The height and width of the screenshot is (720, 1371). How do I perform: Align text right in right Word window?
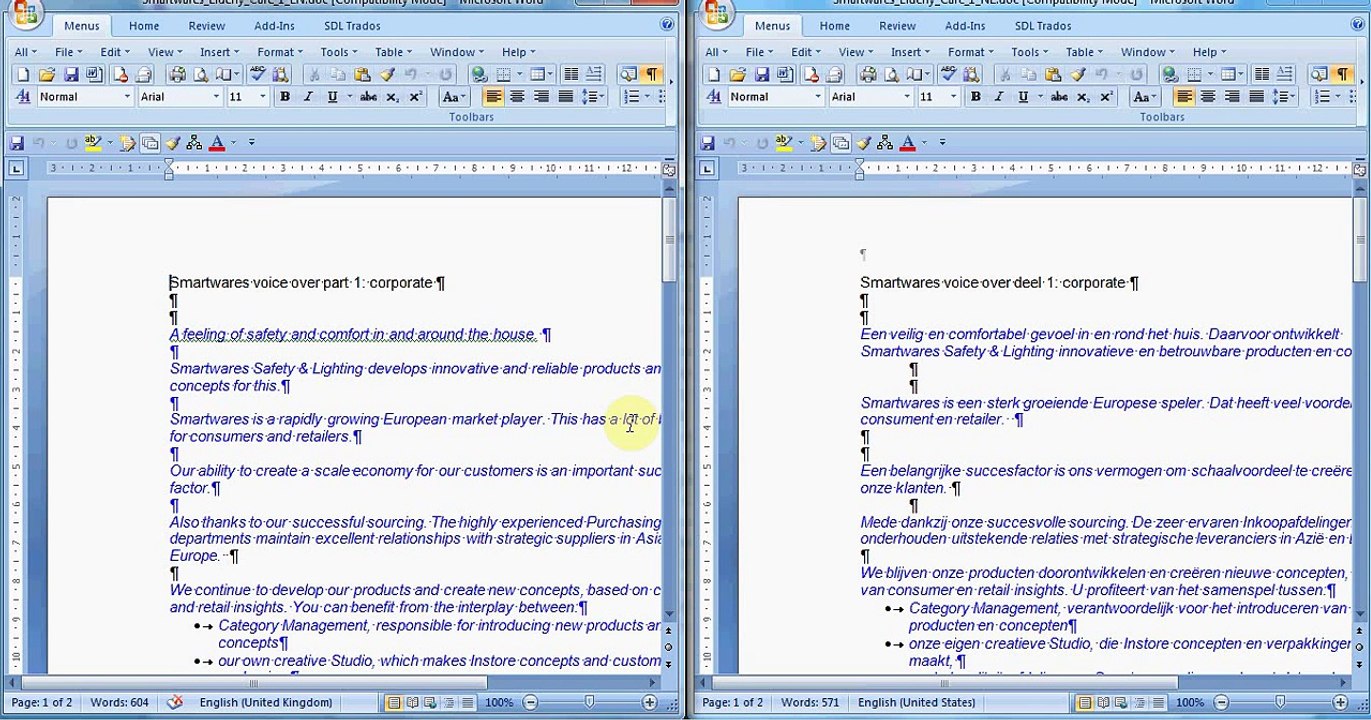(1232, 97)
